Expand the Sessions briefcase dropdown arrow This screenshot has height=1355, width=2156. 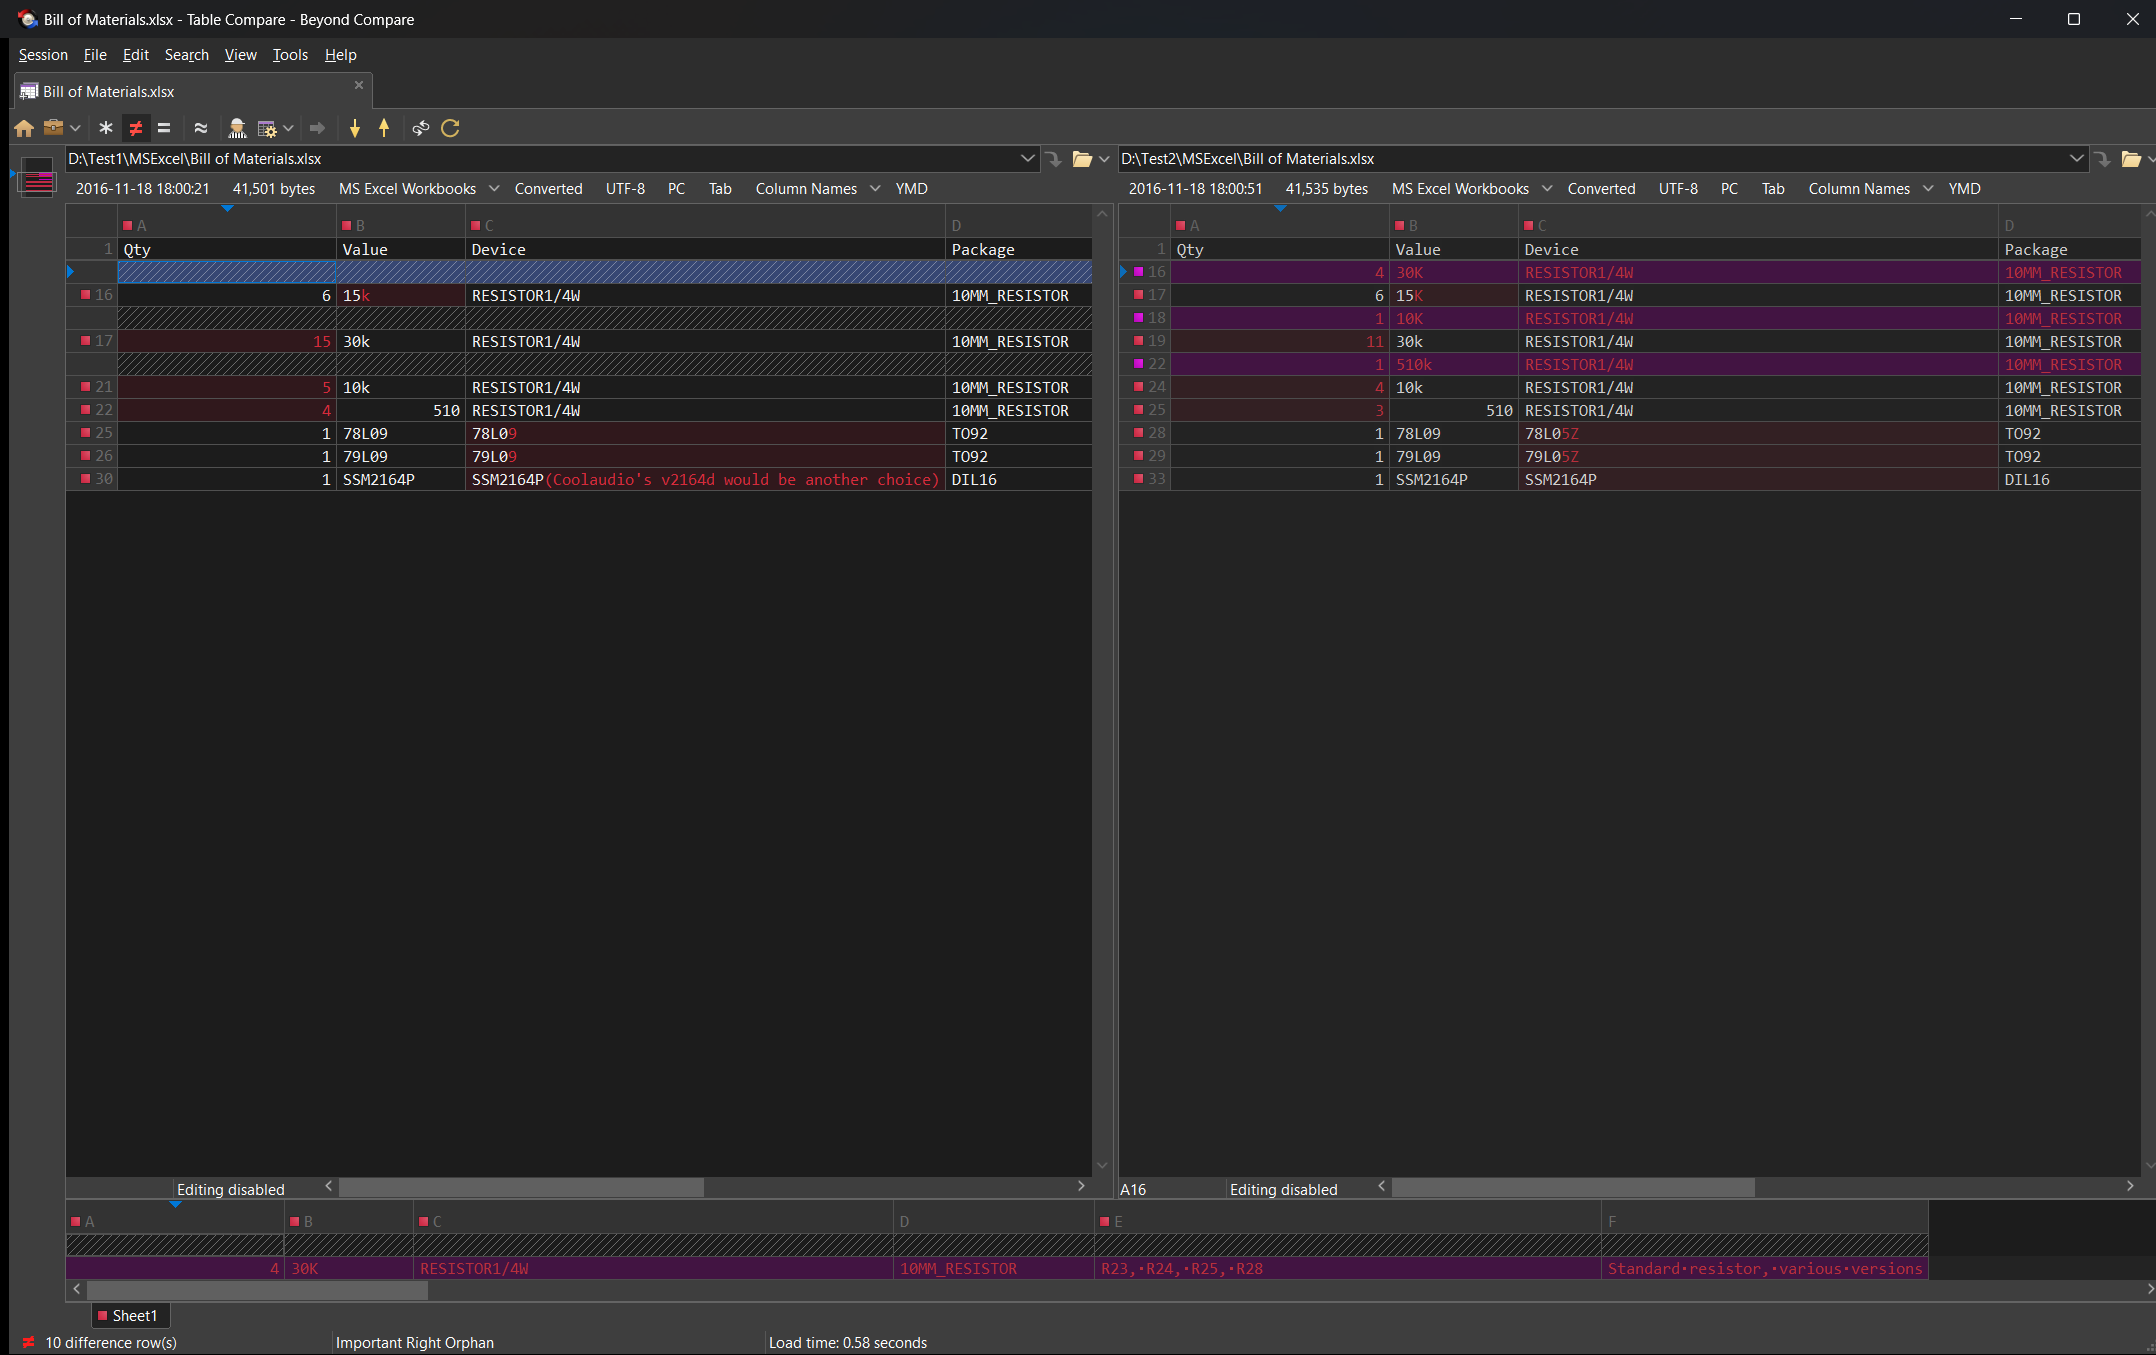pyautogui.click(x=75, y=128)
